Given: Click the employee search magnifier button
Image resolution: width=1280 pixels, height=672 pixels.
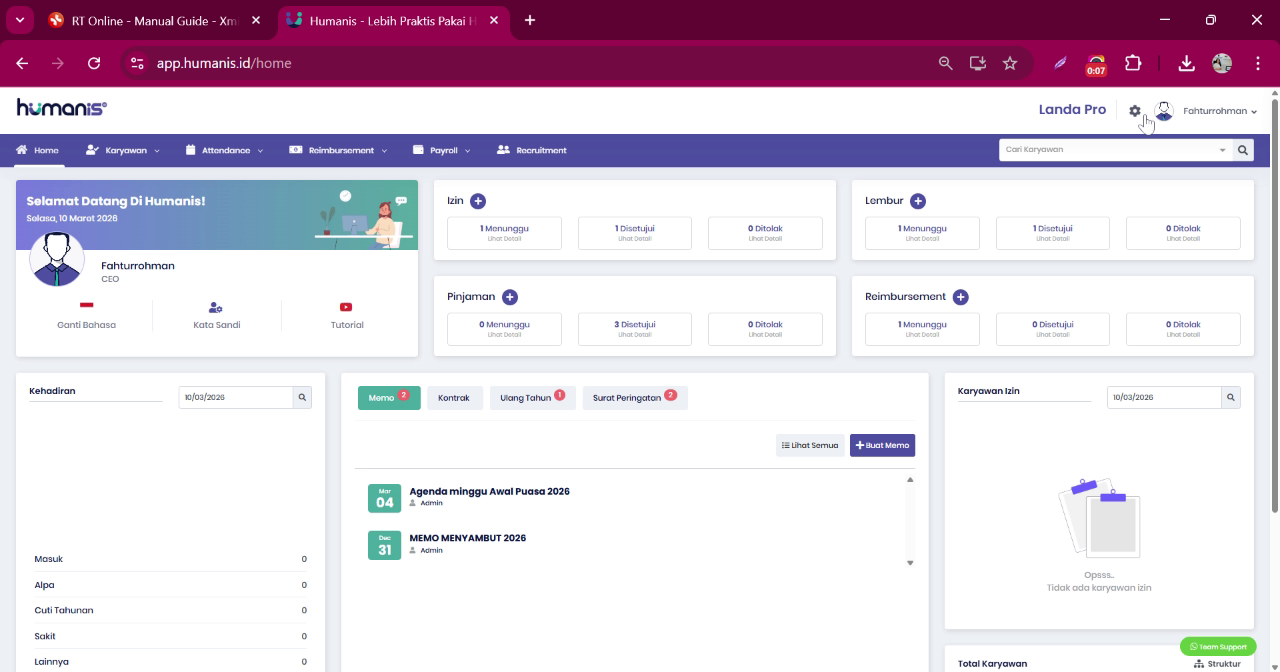Looking at the screenshot, I should tap(1243, 150).
